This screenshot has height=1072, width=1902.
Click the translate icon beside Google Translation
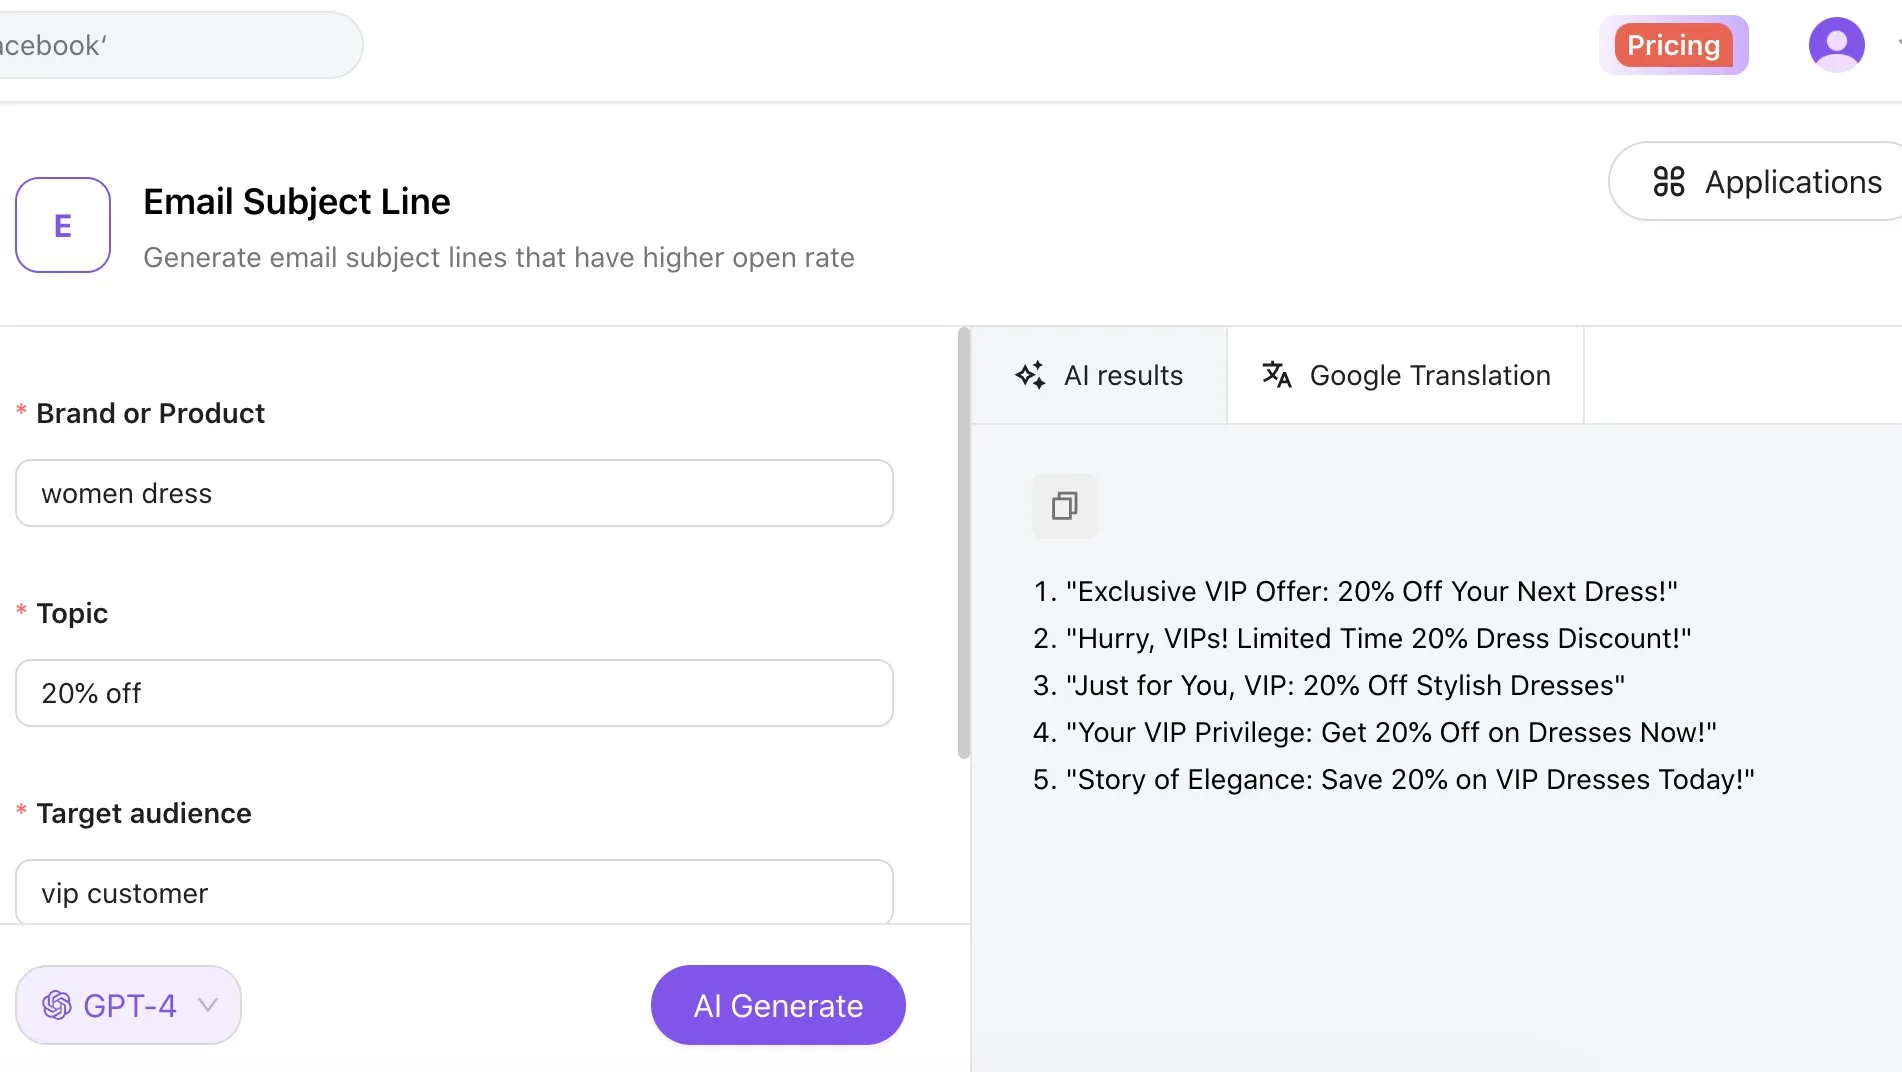(x=1276, y=375)
